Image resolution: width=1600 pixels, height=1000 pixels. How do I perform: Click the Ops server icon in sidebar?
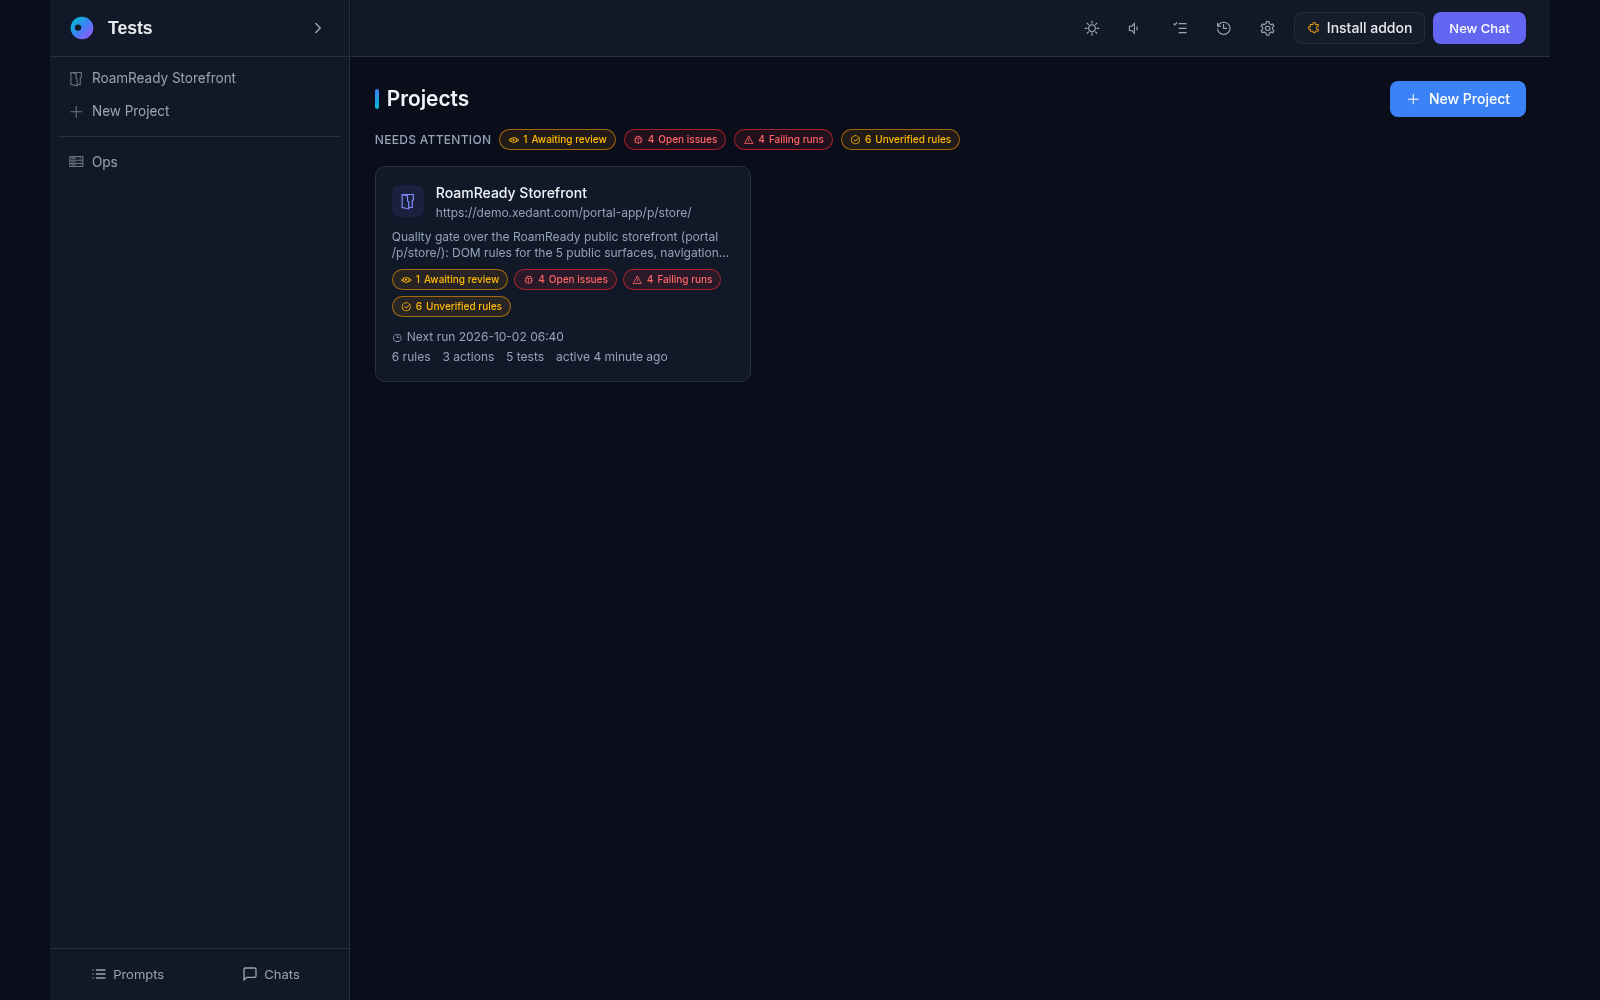[x=76, y=162]
